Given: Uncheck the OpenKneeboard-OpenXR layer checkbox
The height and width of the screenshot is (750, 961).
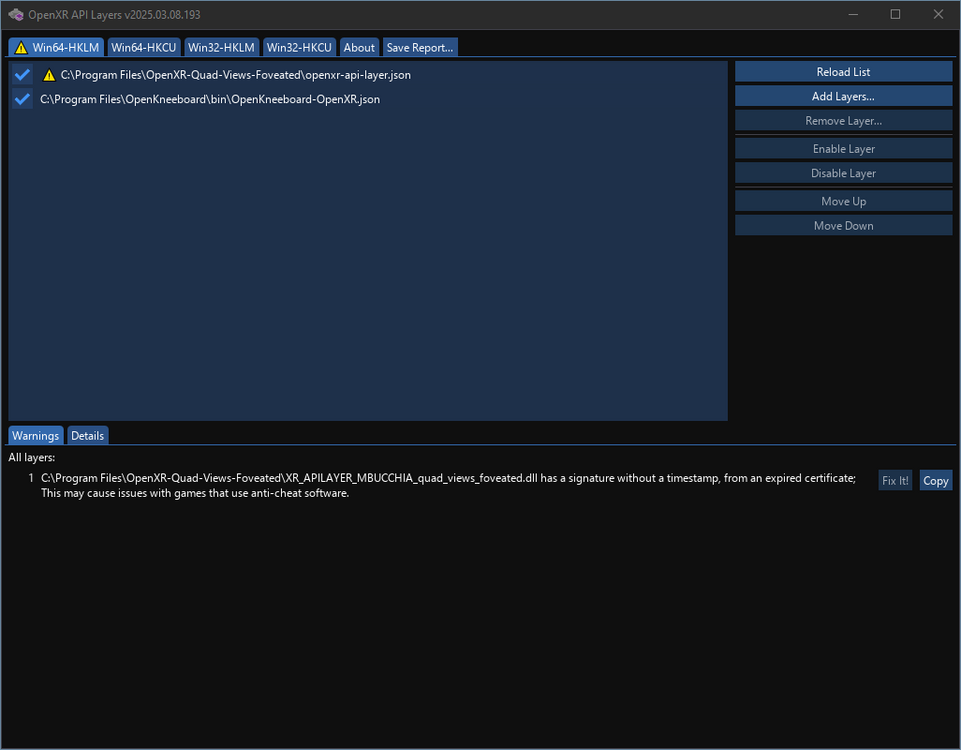Looking at the screenshot, I should [x=23, y=99].
